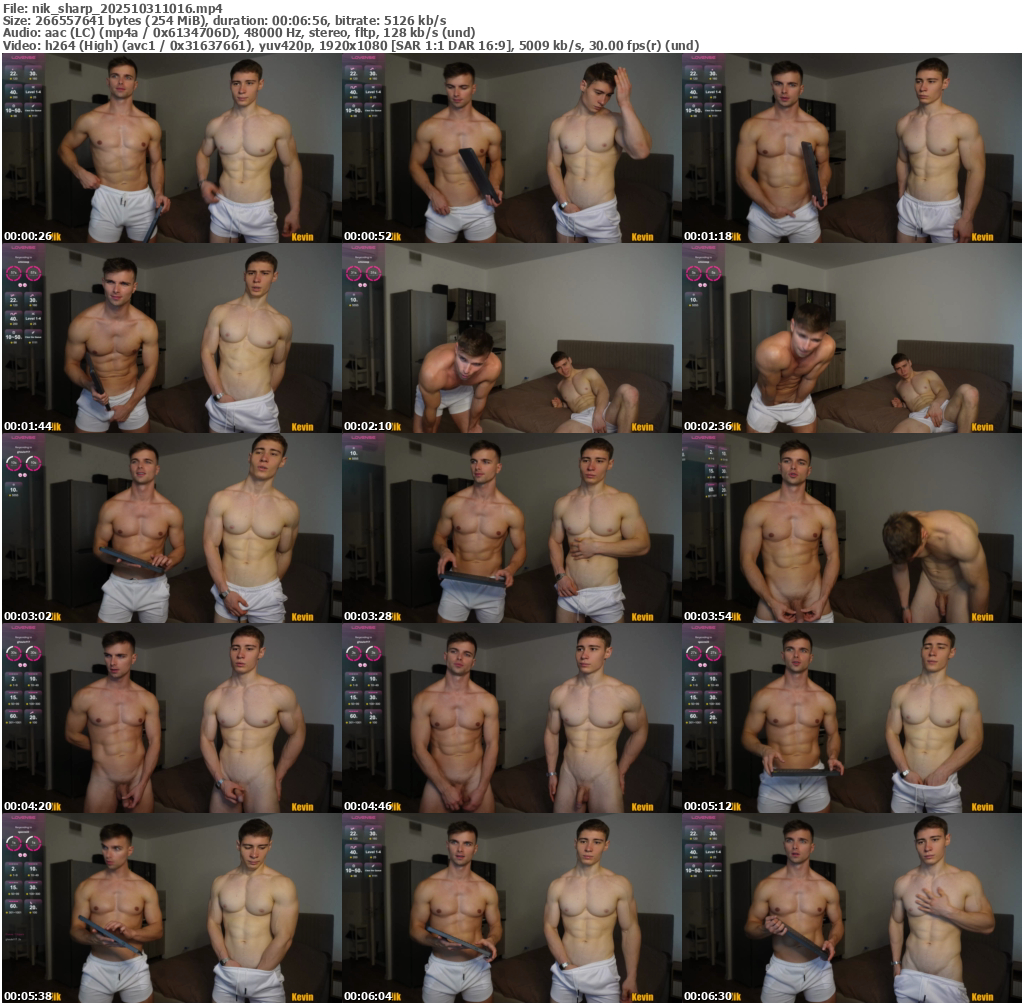
Task: Click the last frame at 00:06:30
Action: [851, 908]
